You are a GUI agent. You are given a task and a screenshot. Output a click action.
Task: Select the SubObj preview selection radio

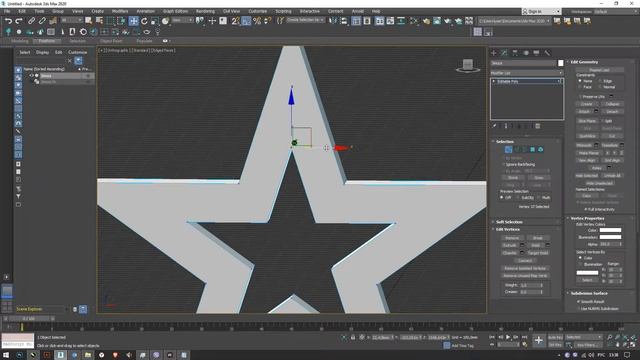518,198
